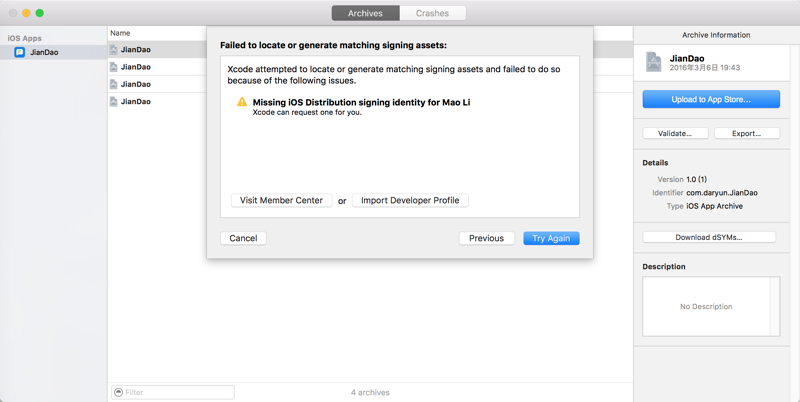Cancel the signing assets dialog
This screenshot has height=402, width=800.
pos(243,238)
